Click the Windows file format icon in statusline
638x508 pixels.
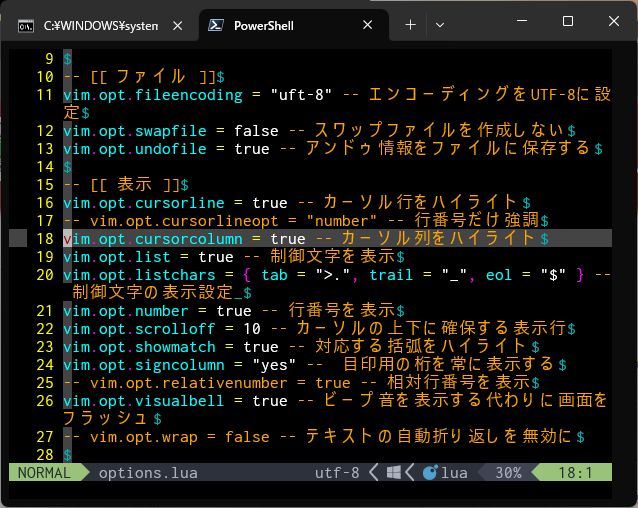pos(393,472)
